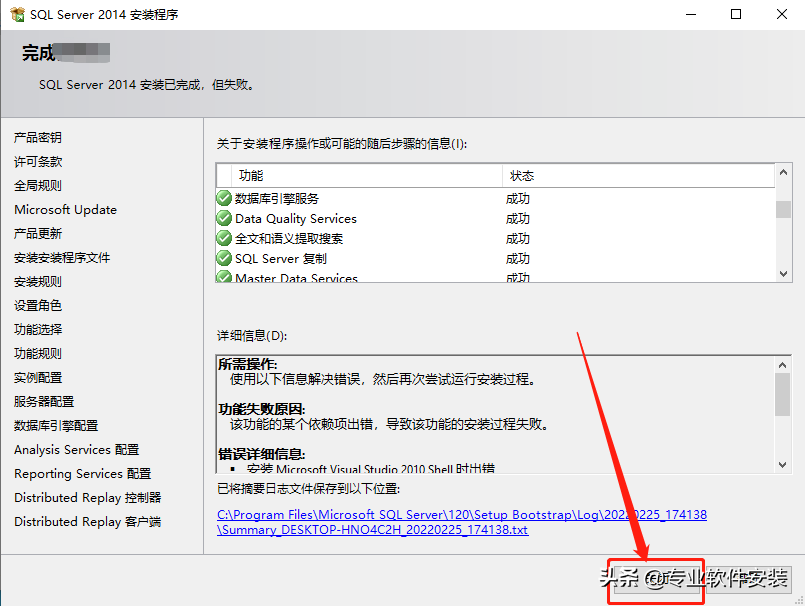Click the 全文和语义提取搜索 feature row
Image resolution: width=805 pixels, height=606 pixels.
pos(495,238)
